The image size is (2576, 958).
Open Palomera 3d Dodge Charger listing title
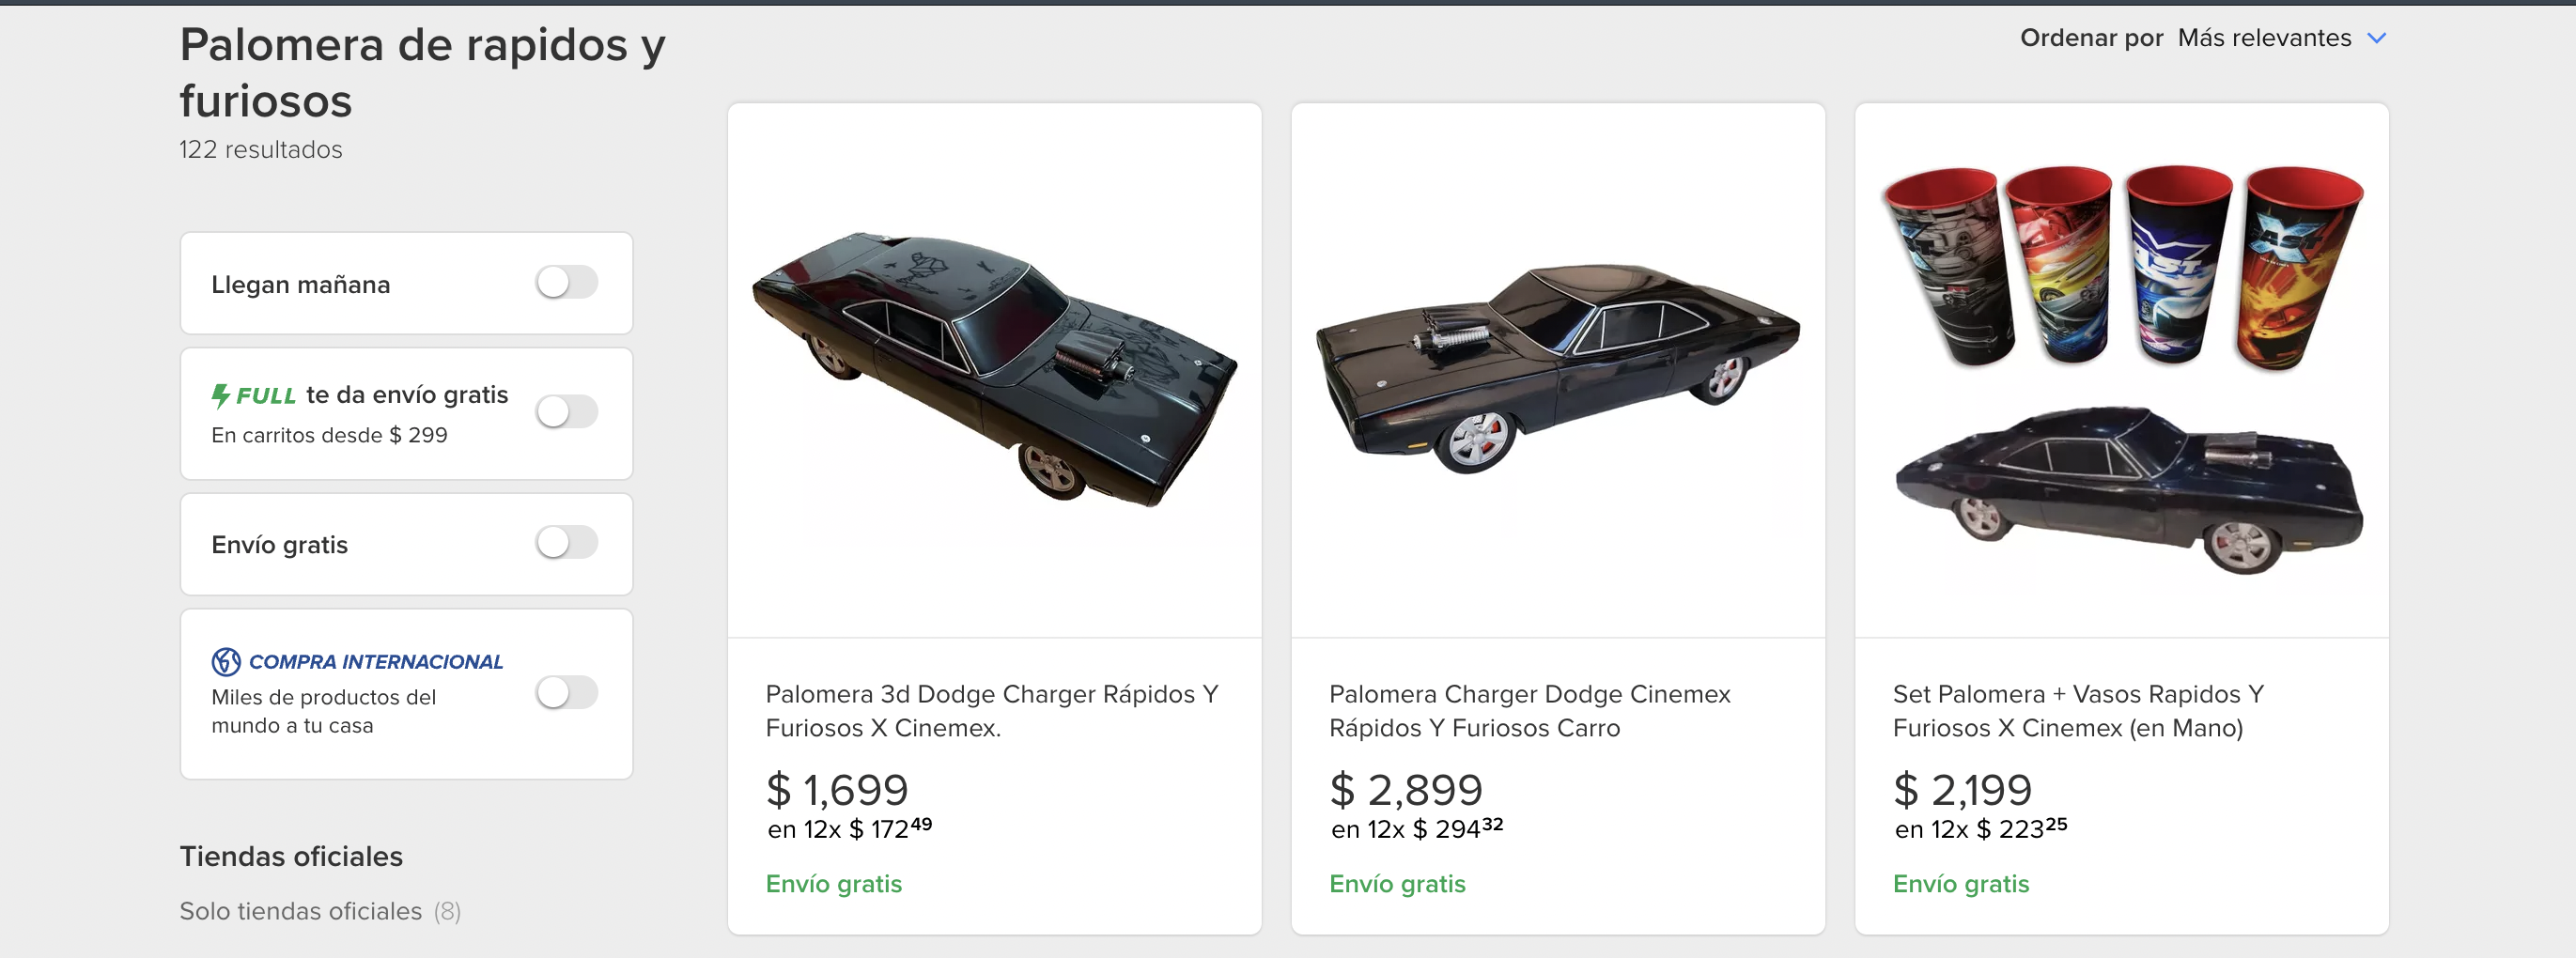[x=991, y=710]
